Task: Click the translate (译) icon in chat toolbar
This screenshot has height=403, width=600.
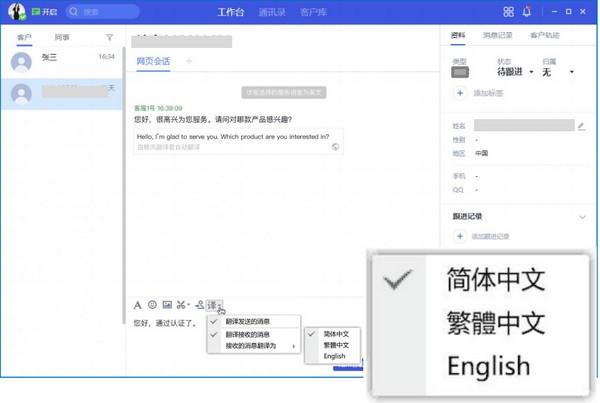Action: click(213, 305)
